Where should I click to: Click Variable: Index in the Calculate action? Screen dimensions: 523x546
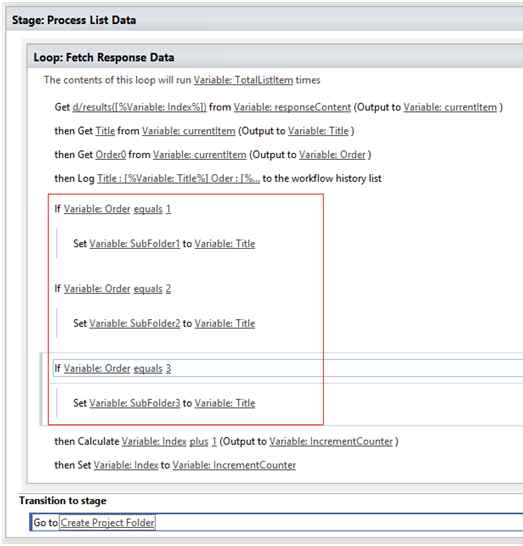154,442
